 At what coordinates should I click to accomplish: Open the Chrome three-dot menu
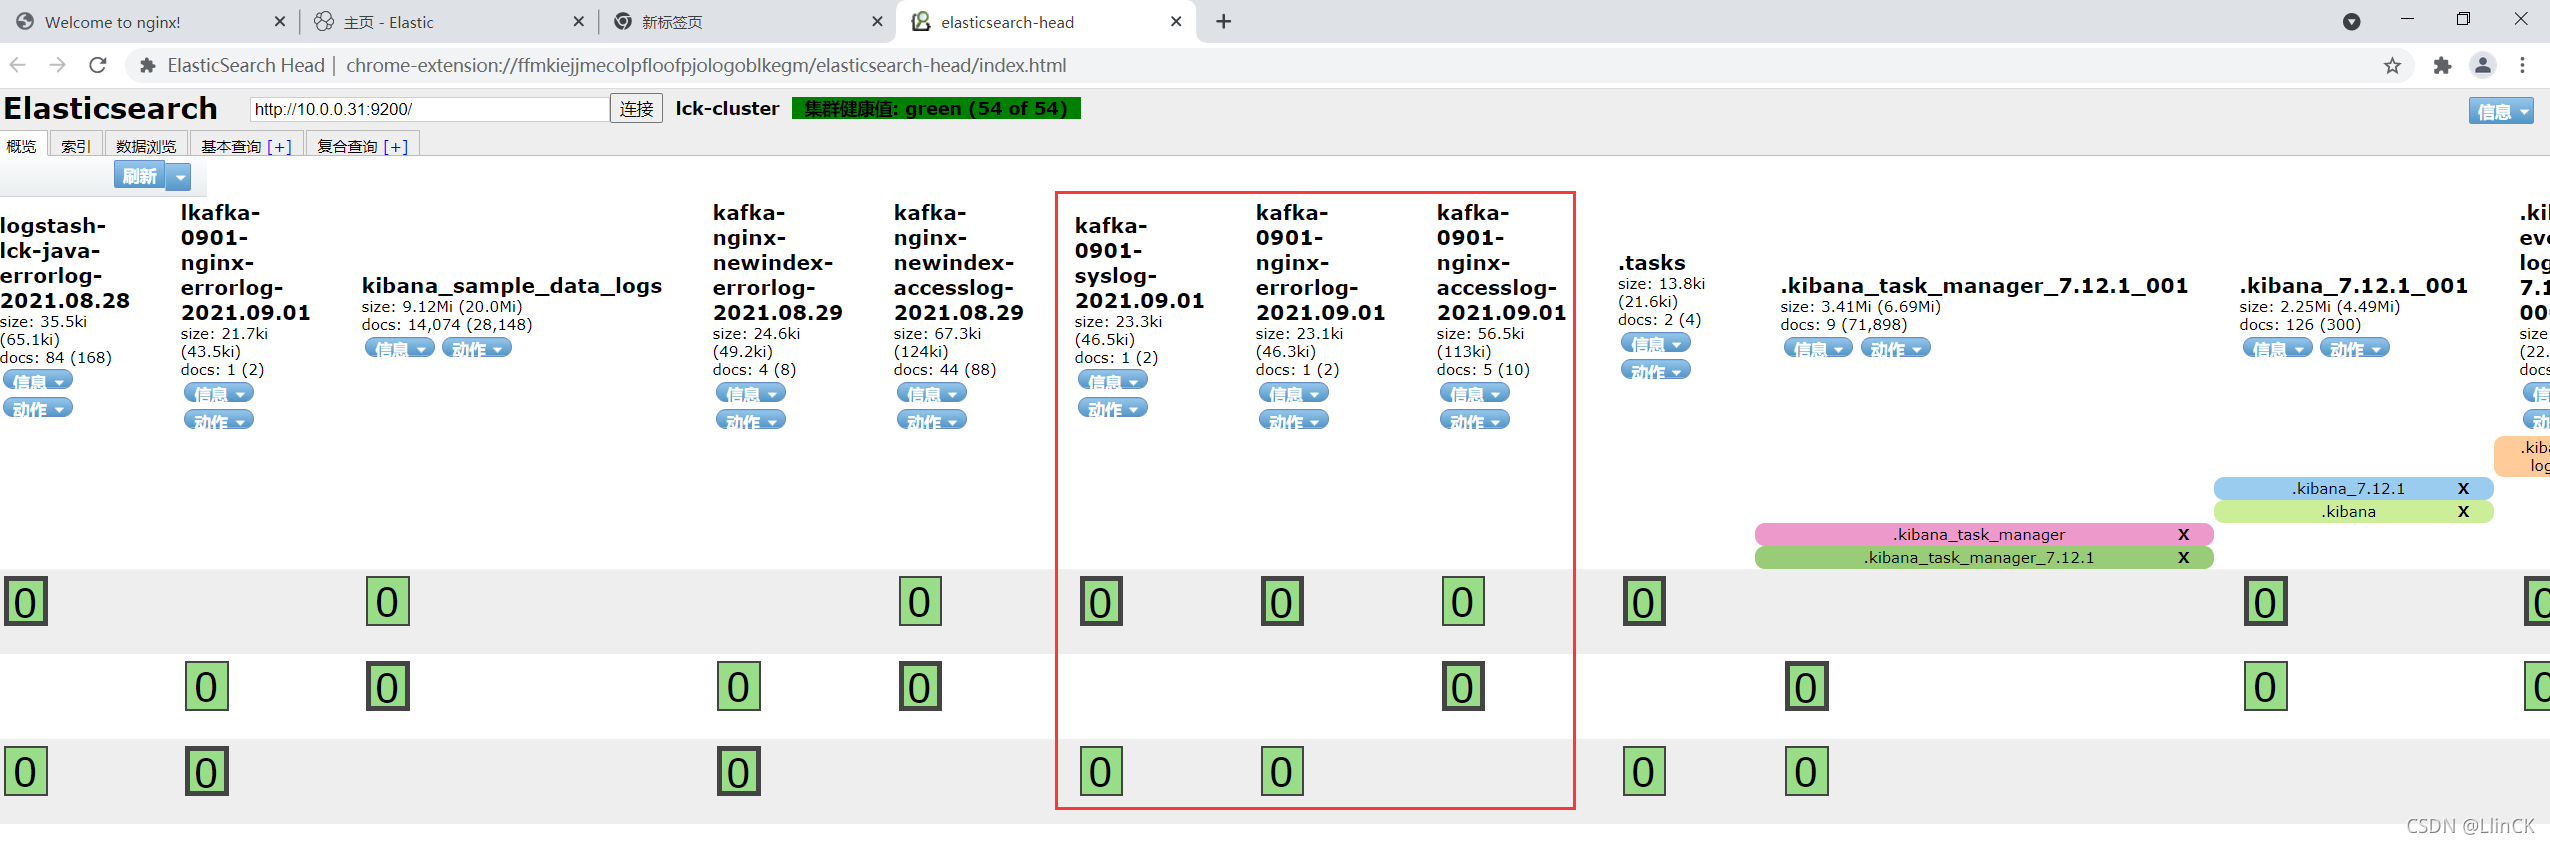2522,65
